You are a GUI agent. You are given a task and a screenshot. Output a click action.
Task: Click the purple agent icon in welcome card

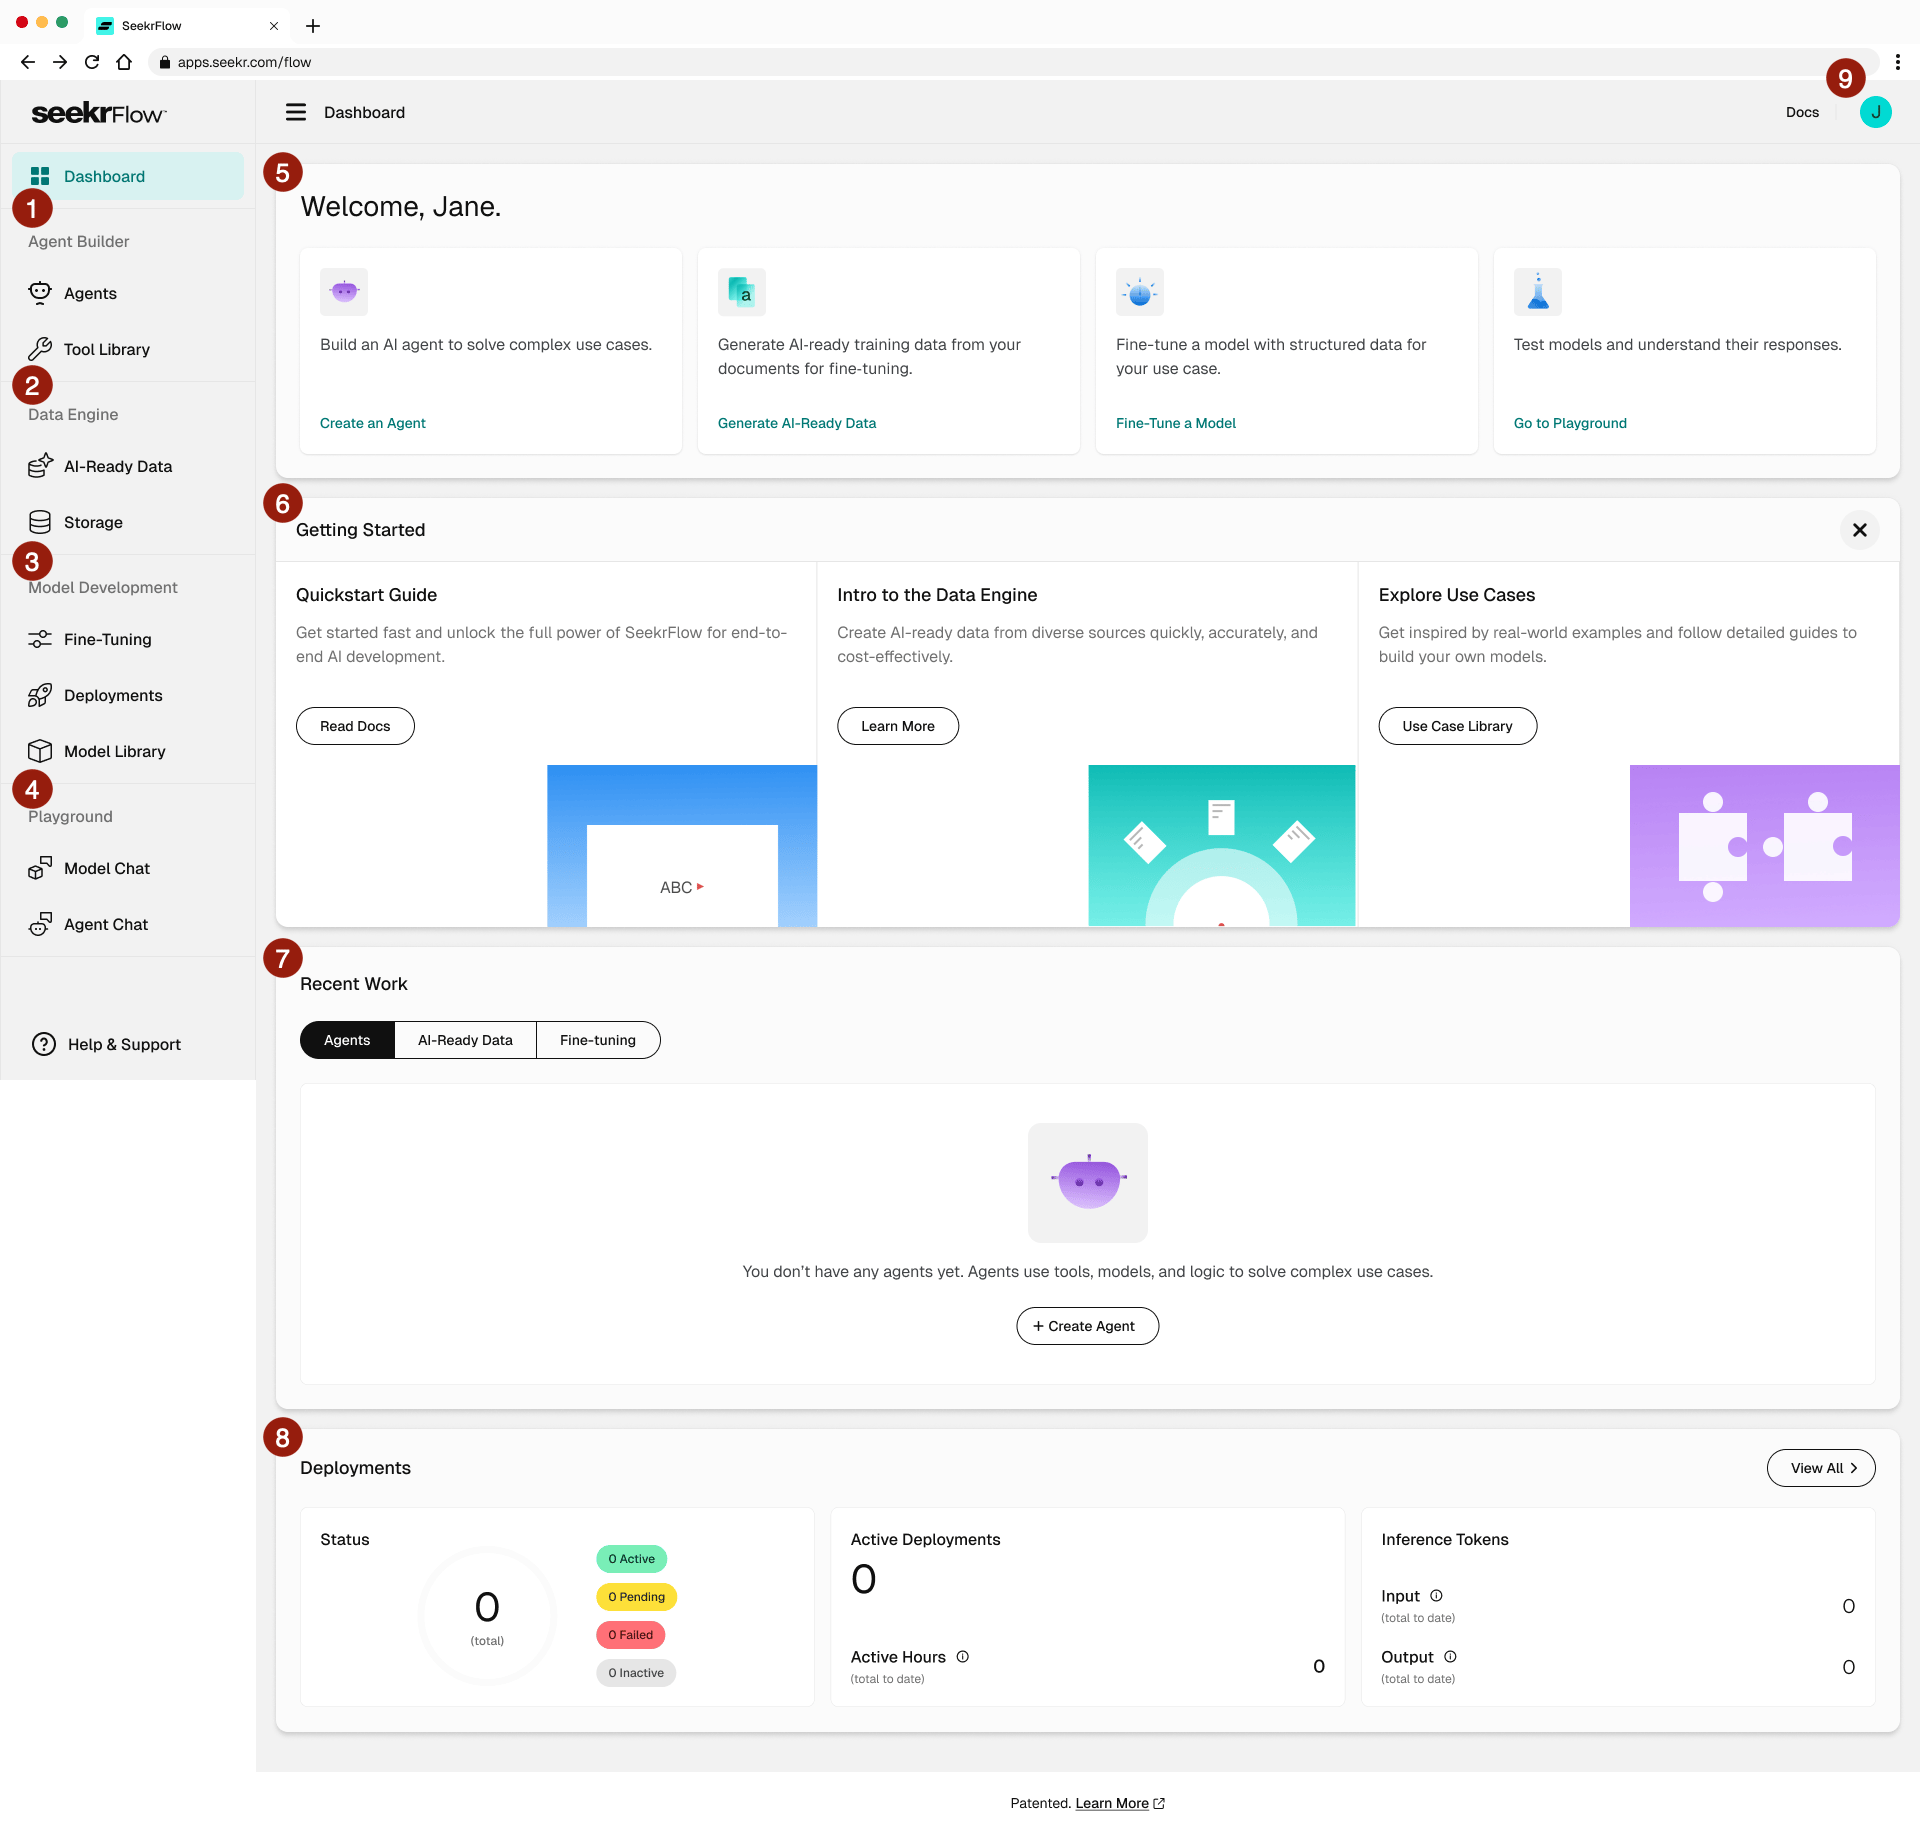click(x=344, y=292)
